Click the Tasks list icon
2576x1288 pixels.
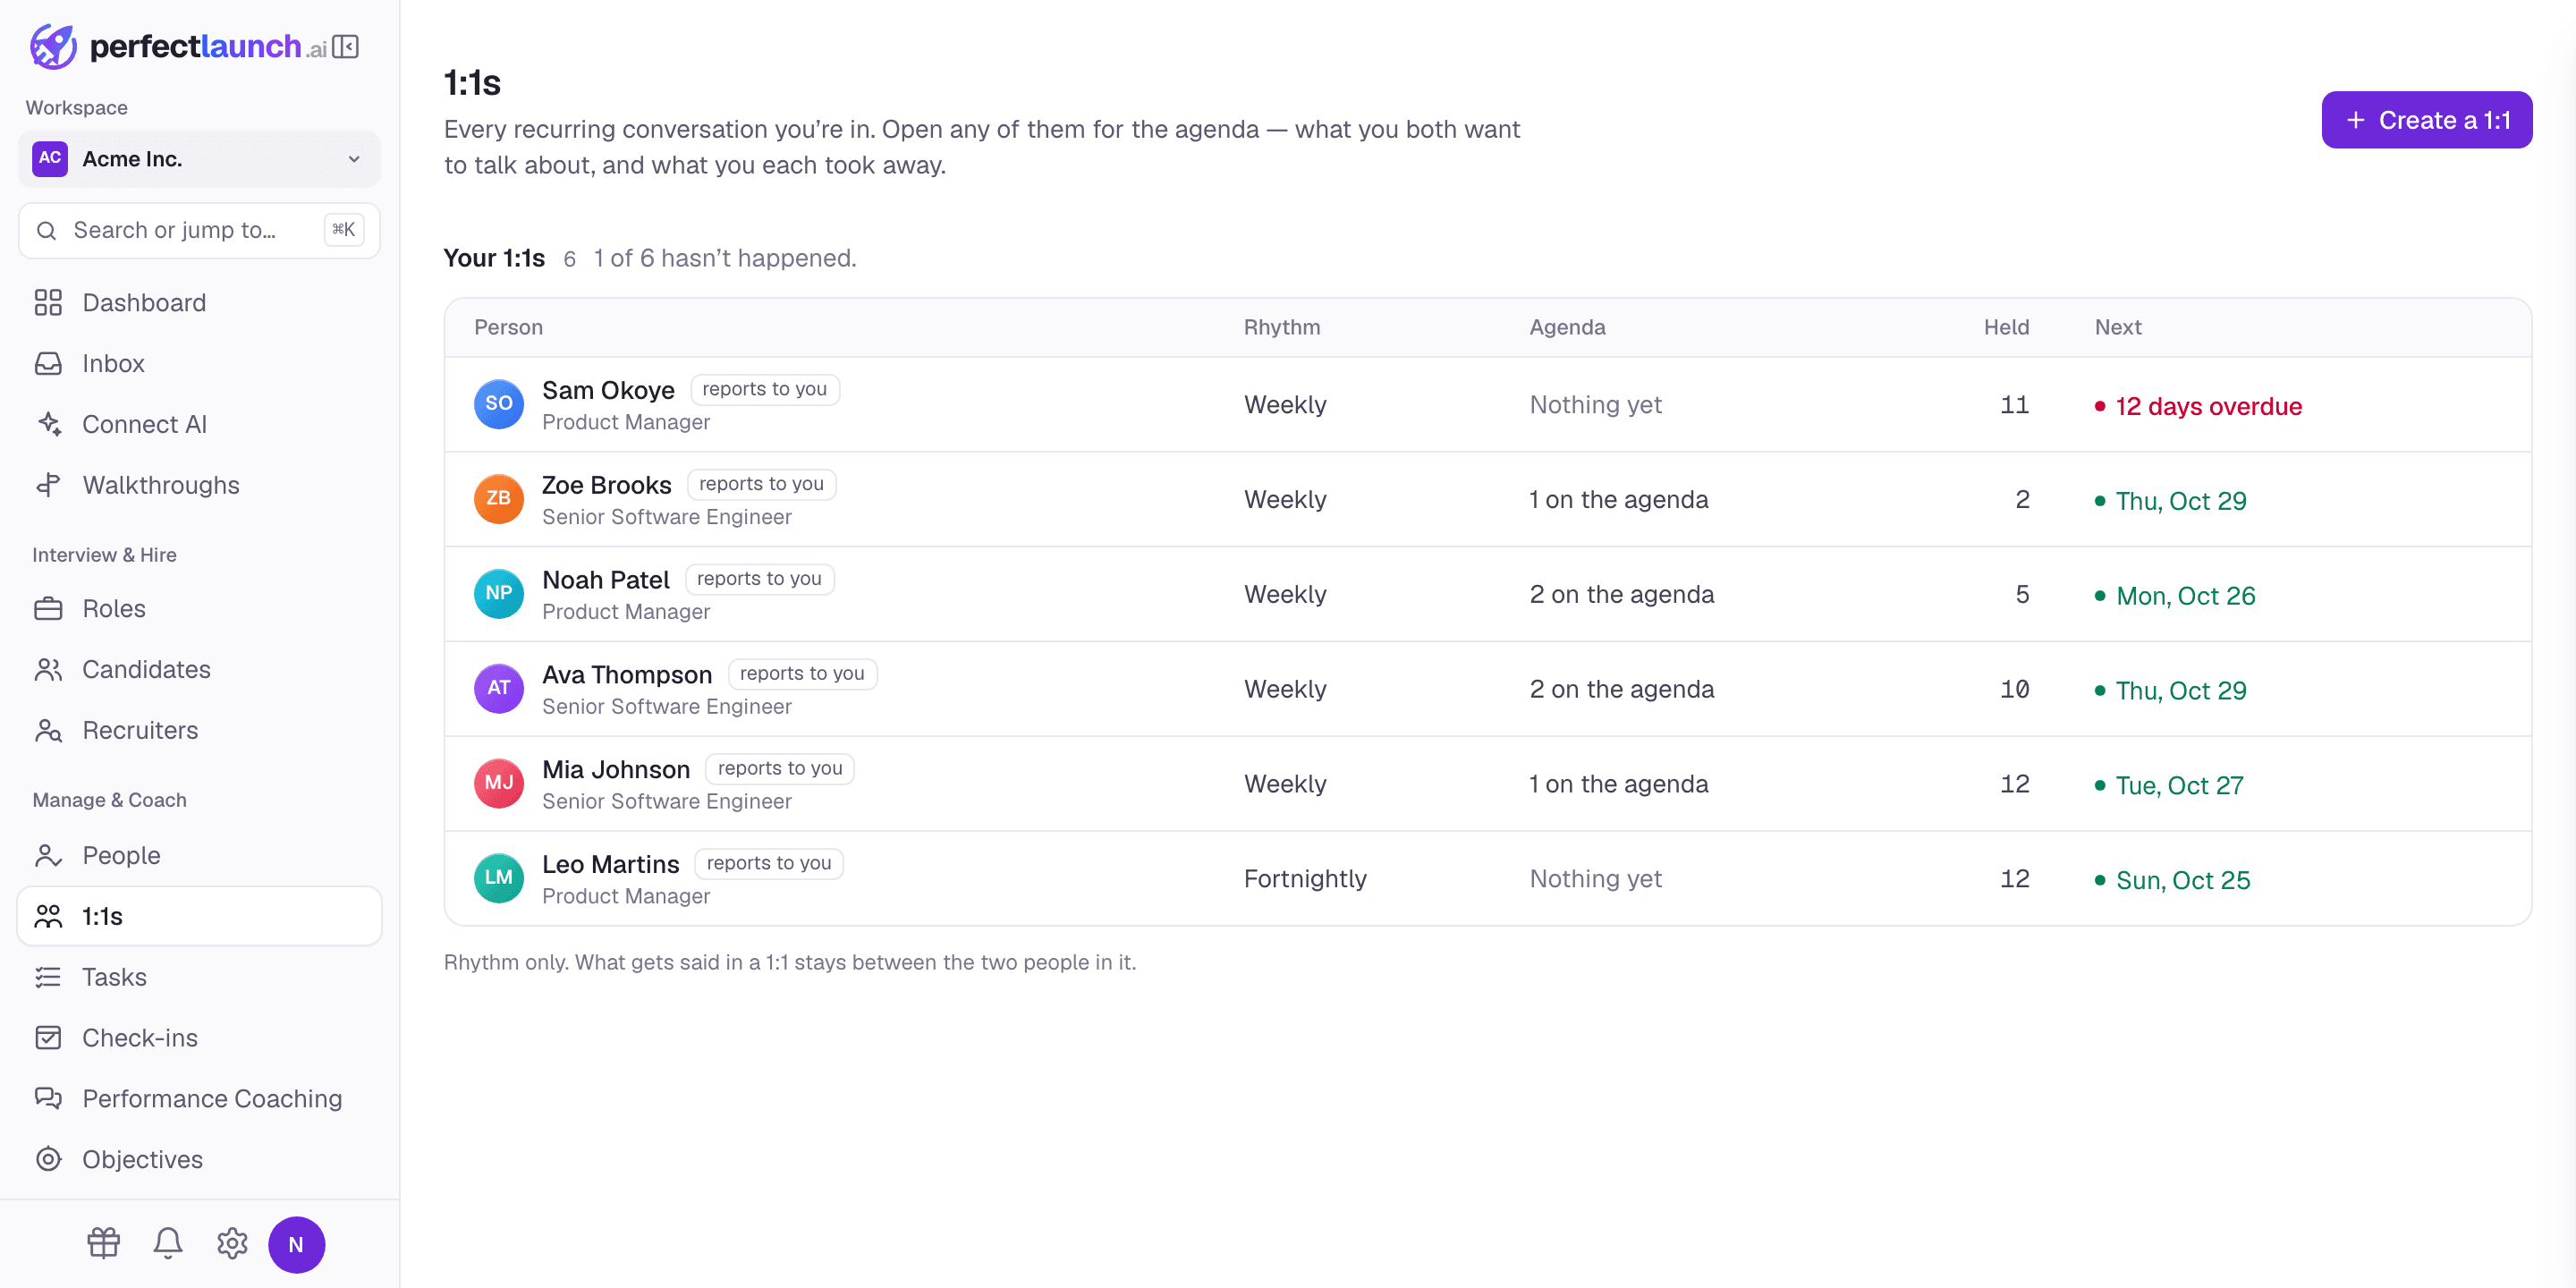(x=48, y=977)
